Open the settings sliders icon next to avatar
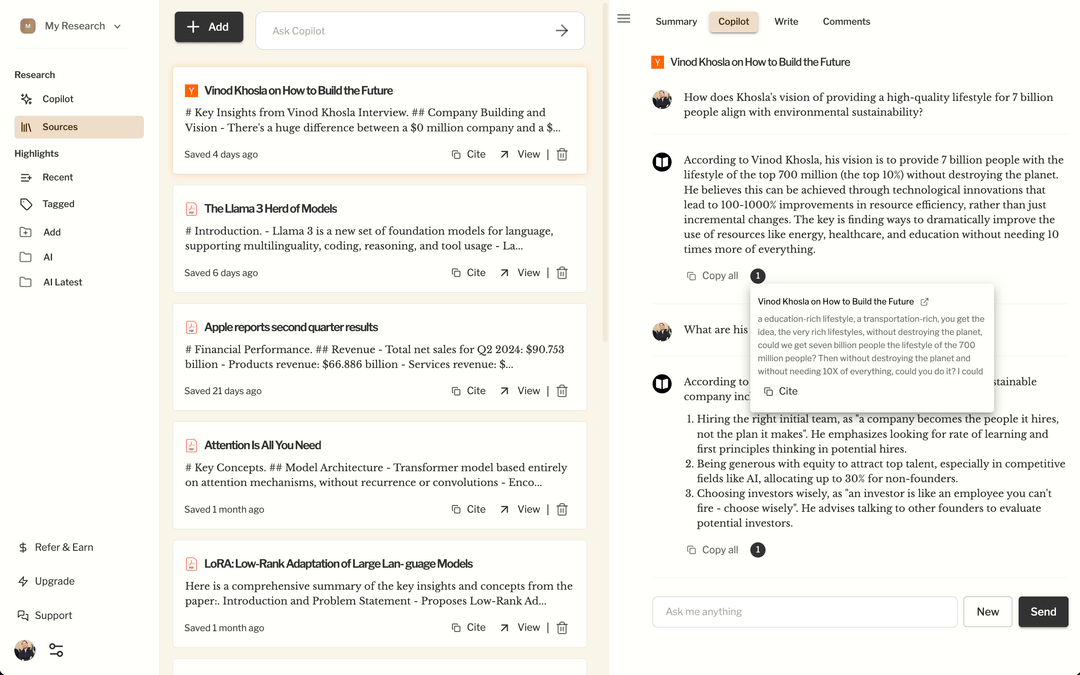The image size is (1080, 675). [56, 650]
